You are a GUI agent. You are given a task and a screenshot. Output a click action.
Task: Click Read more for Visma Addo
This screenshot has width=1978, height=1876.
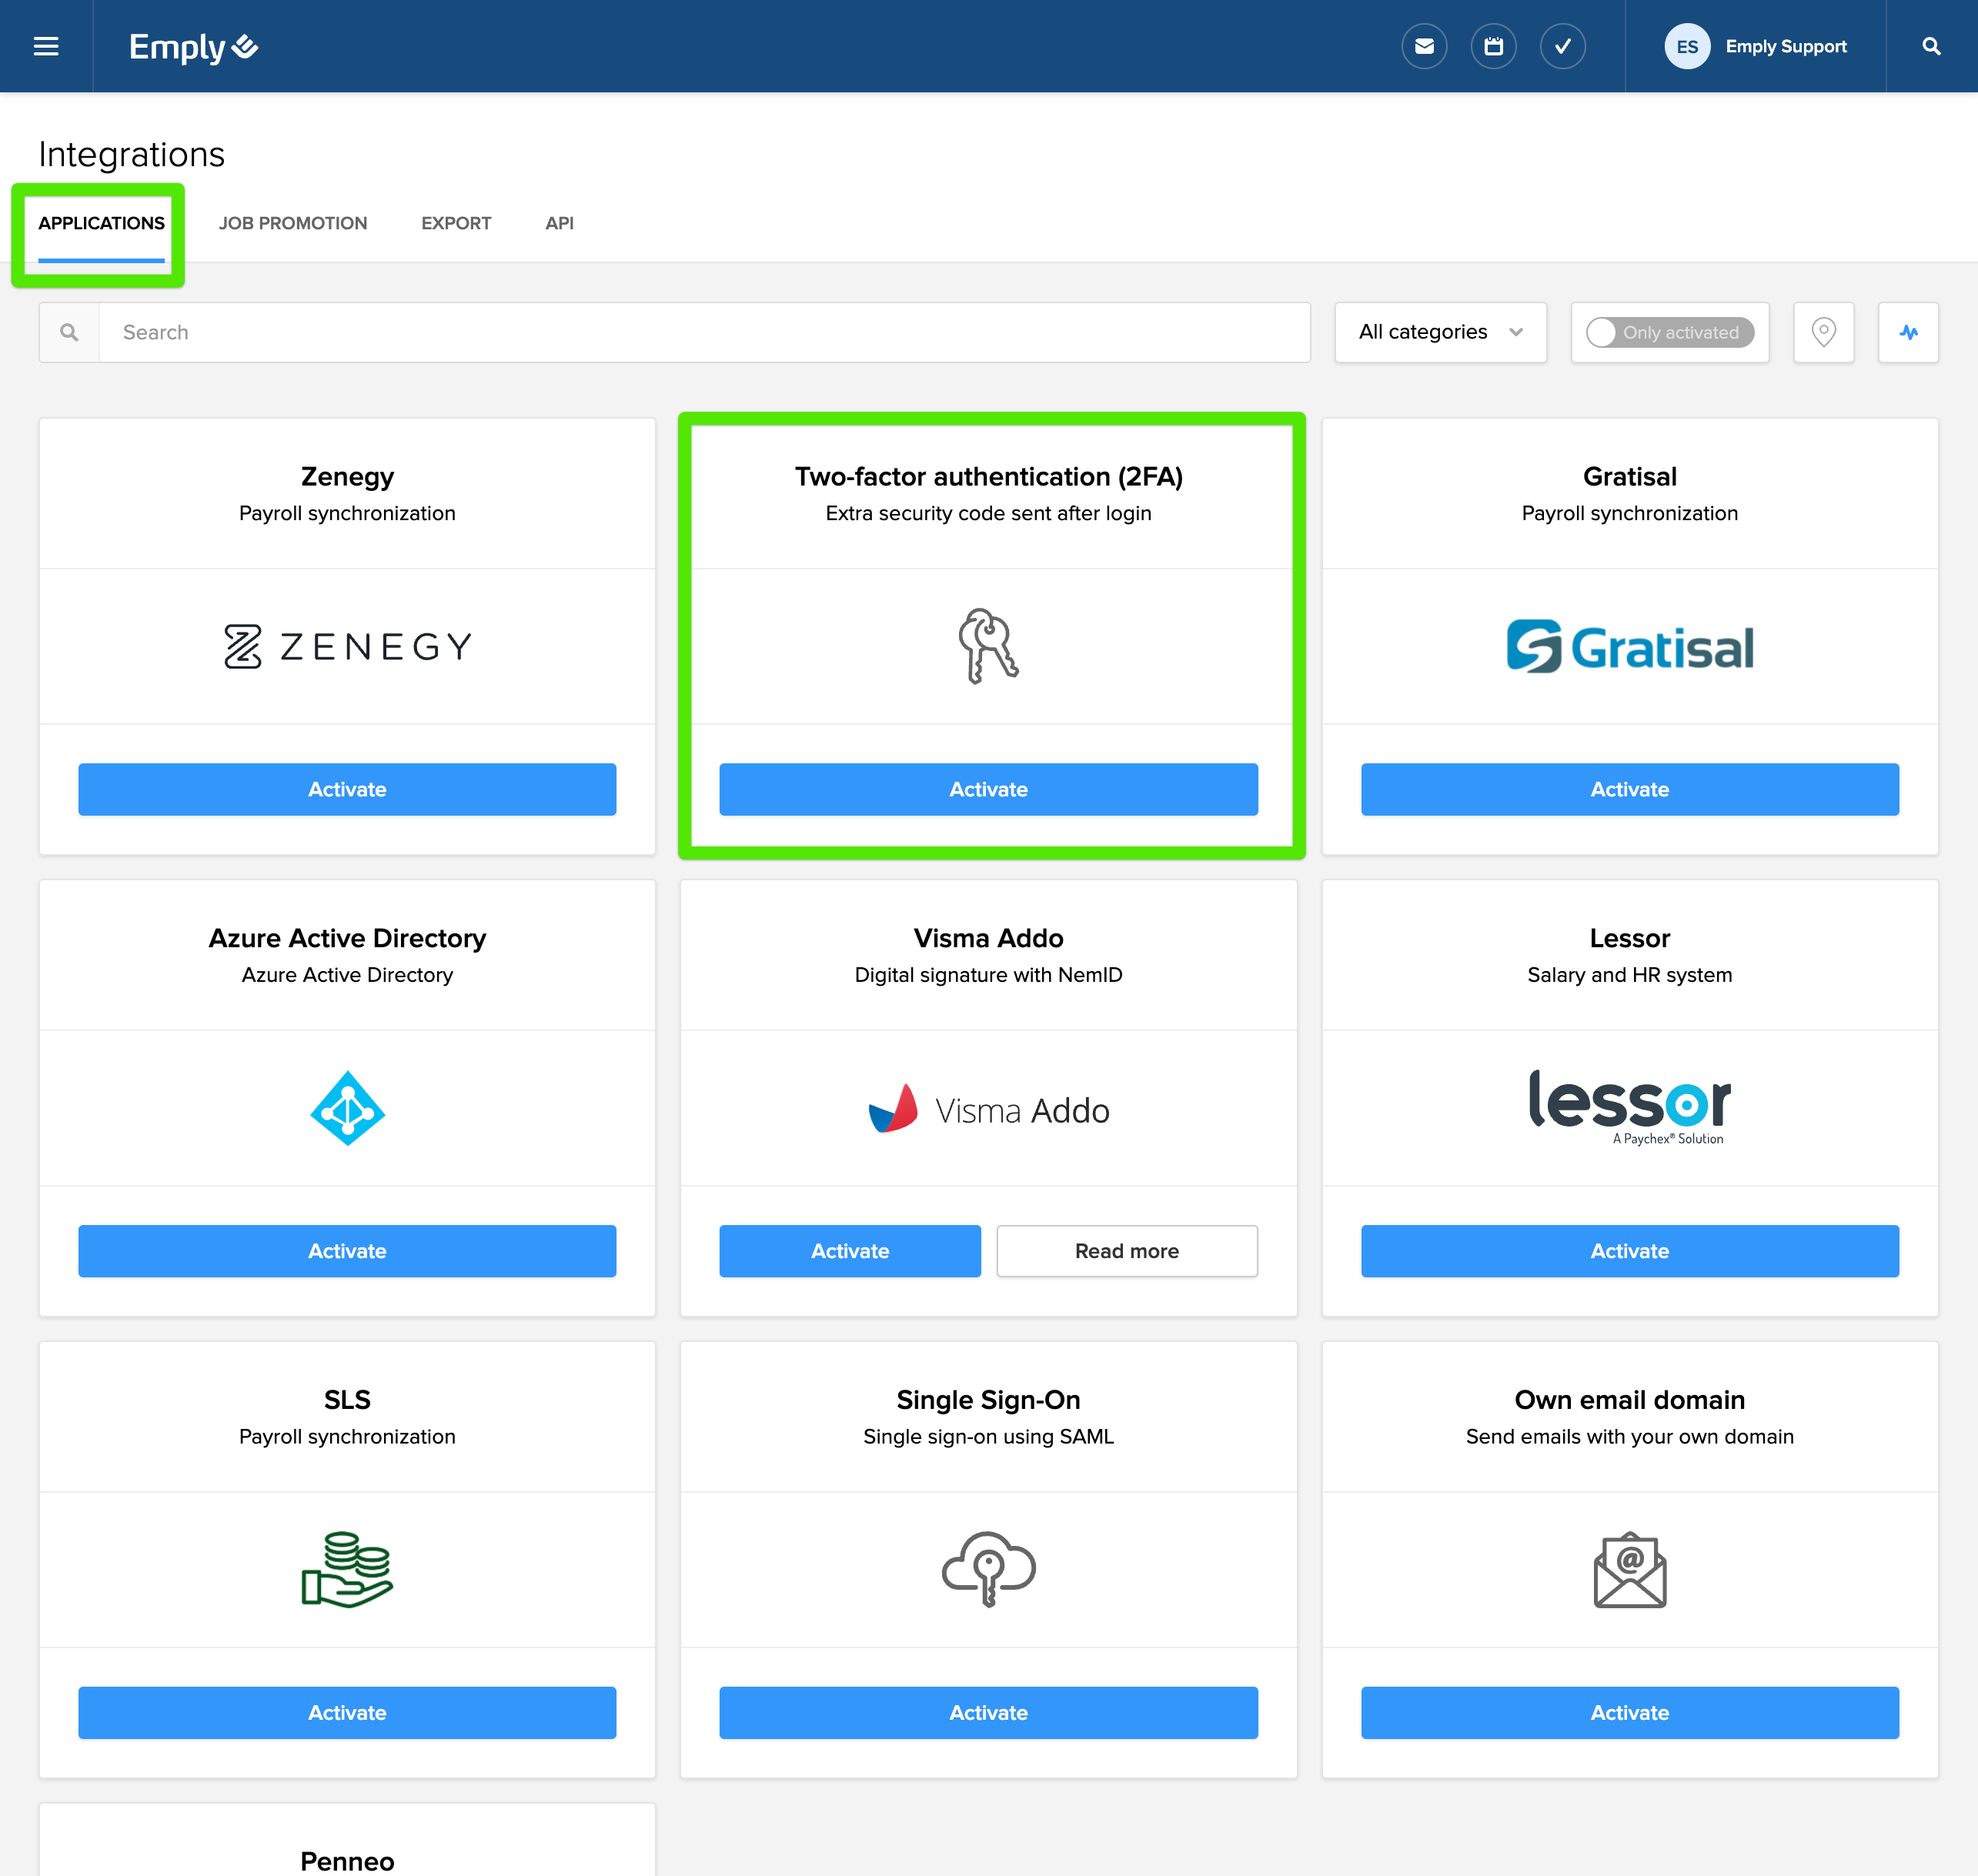pyautogui.click(x=1126, y=1251)
